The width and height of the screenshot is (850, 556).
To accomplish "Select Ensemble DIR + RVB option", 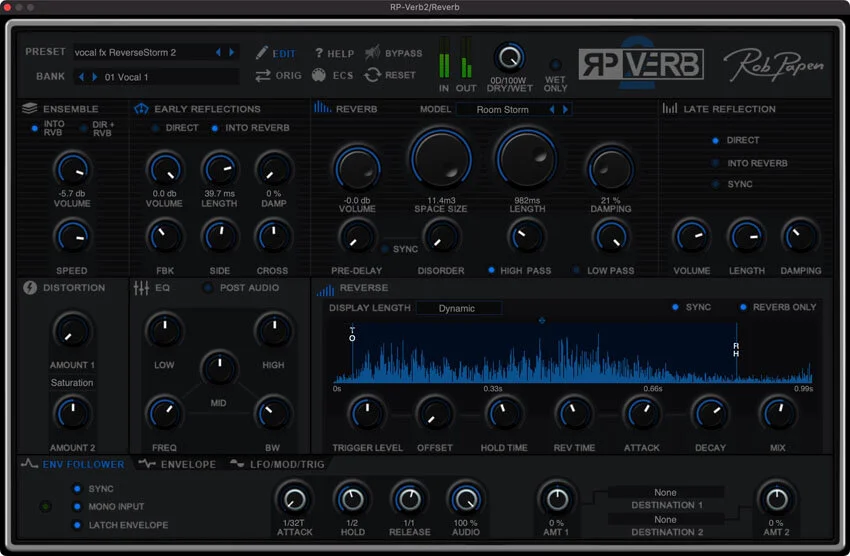I will [83, 128].
